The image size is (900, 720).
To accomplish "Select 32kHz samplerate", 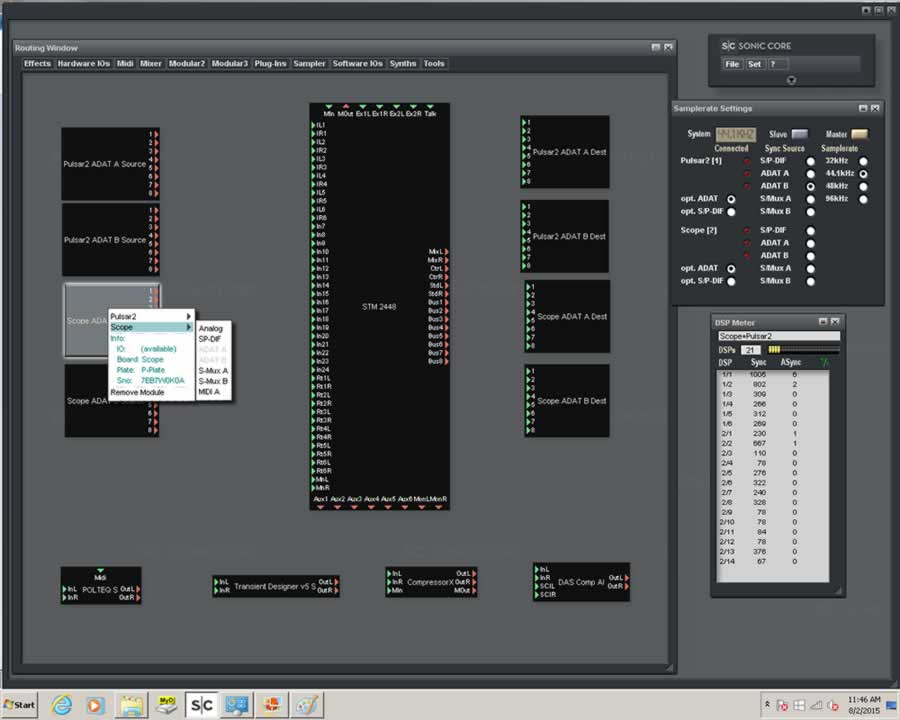I will point(863,161).
